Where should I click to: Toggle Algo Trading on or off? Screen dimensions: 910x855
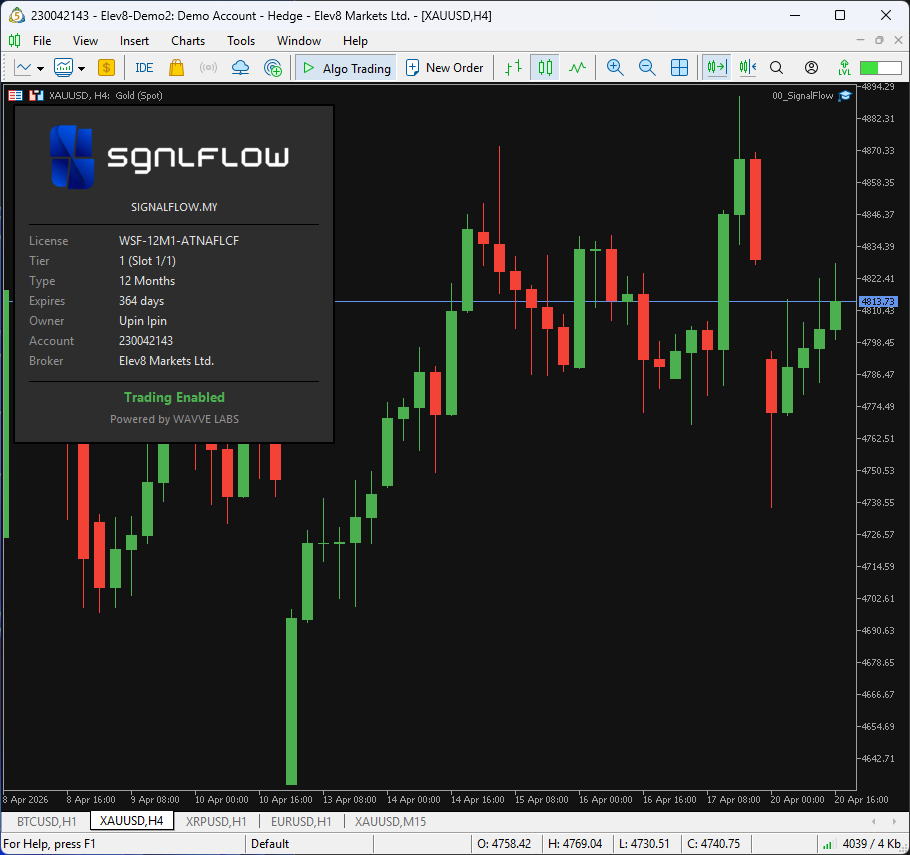[346, 68]
